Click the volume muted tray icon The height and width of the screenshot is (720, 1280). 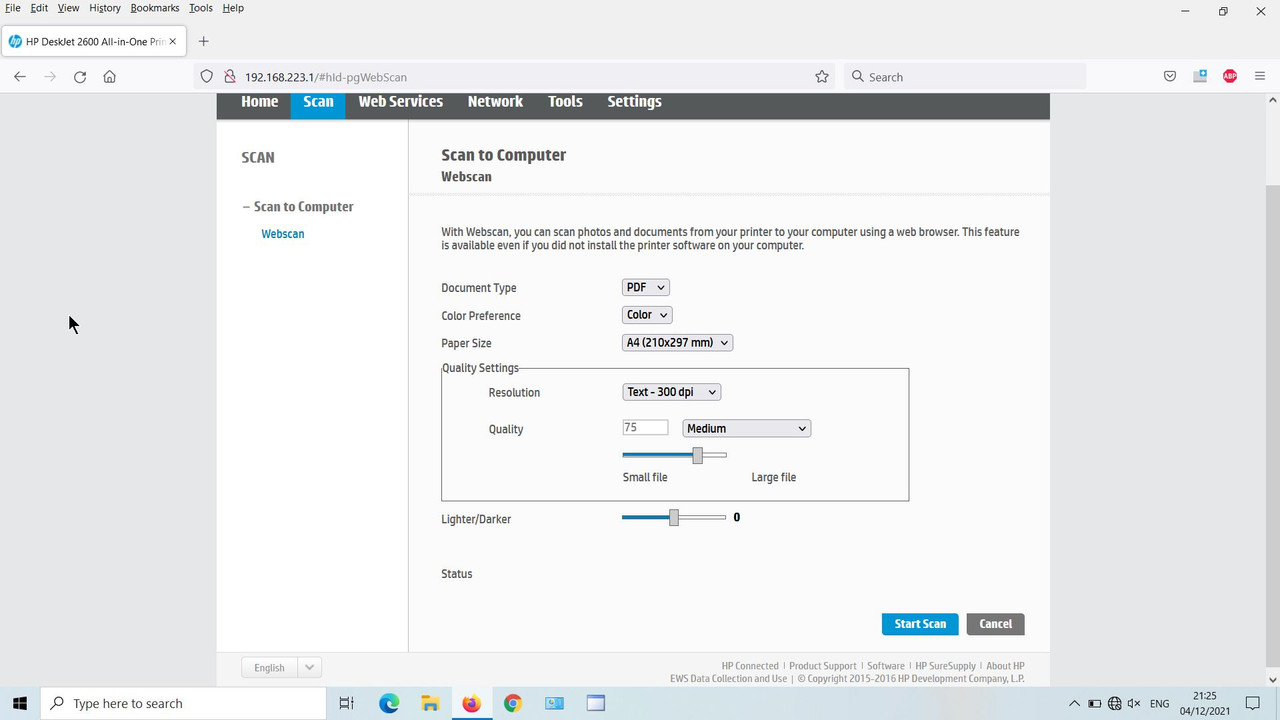[x=1134, y=704]
